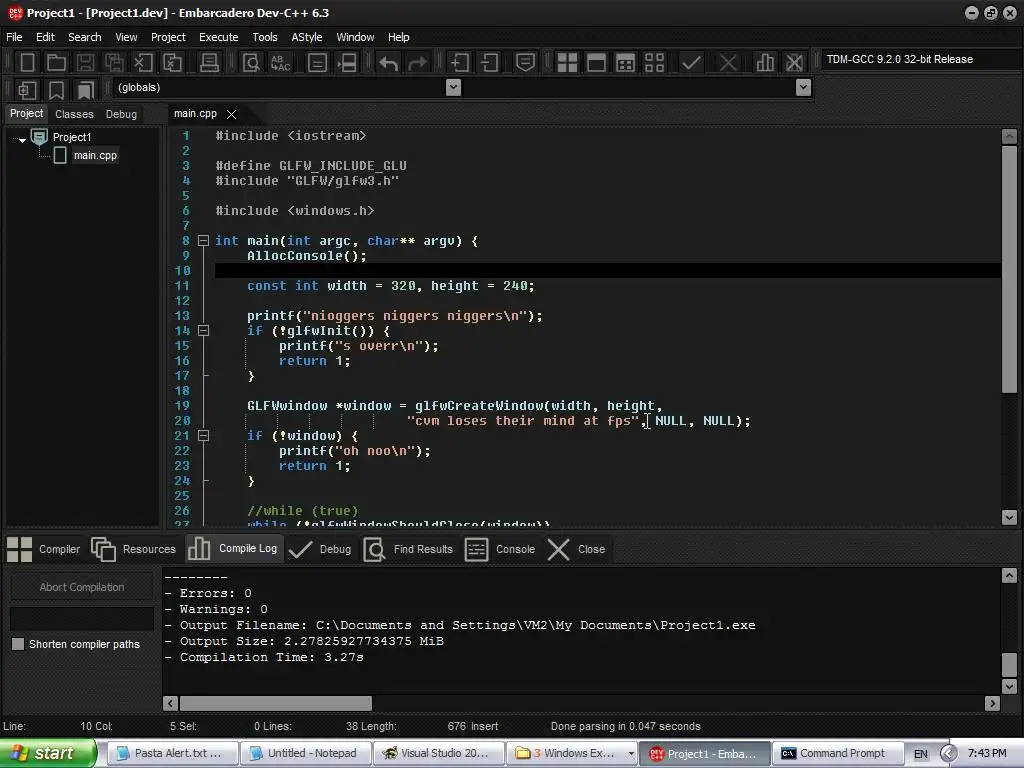Collapse the fold marker at line 21

click(x=203, y=436)
